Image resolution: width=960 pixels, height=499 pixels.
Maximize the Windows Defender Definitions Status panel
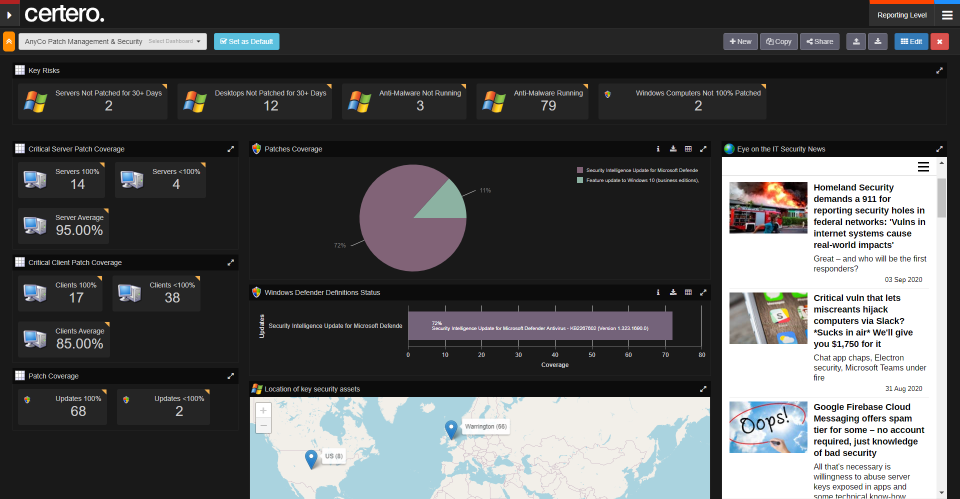[703, 292]
